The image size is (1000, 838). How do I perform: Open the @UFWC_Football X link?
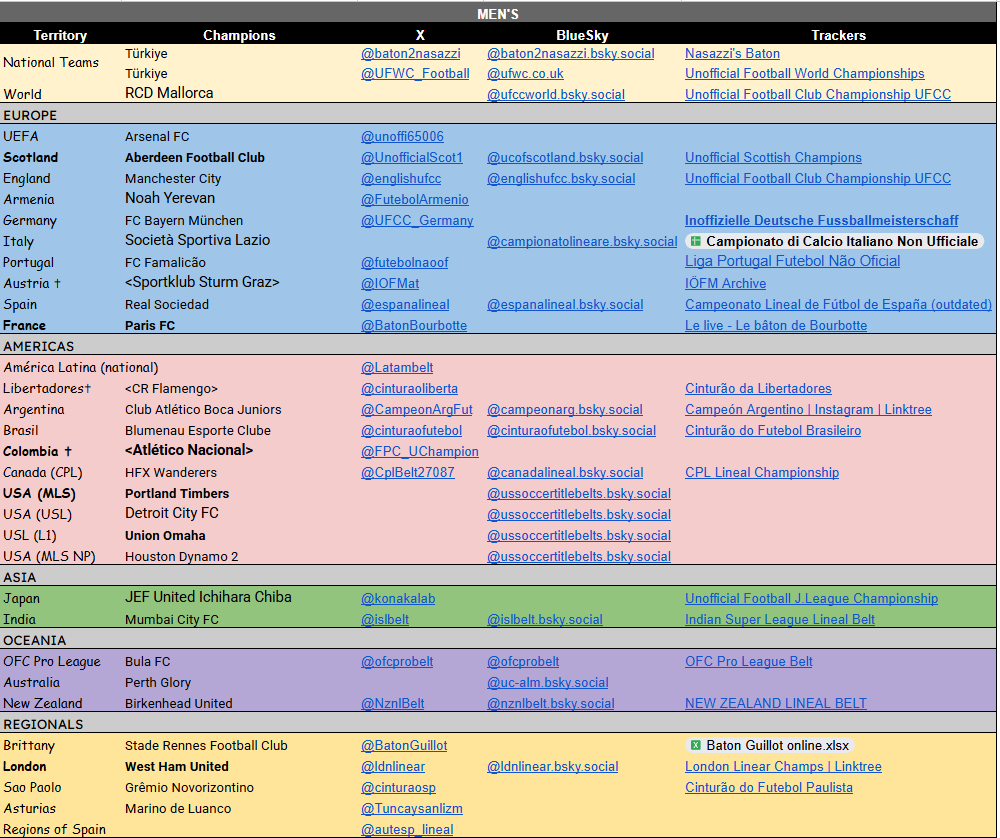pos(415,74)
